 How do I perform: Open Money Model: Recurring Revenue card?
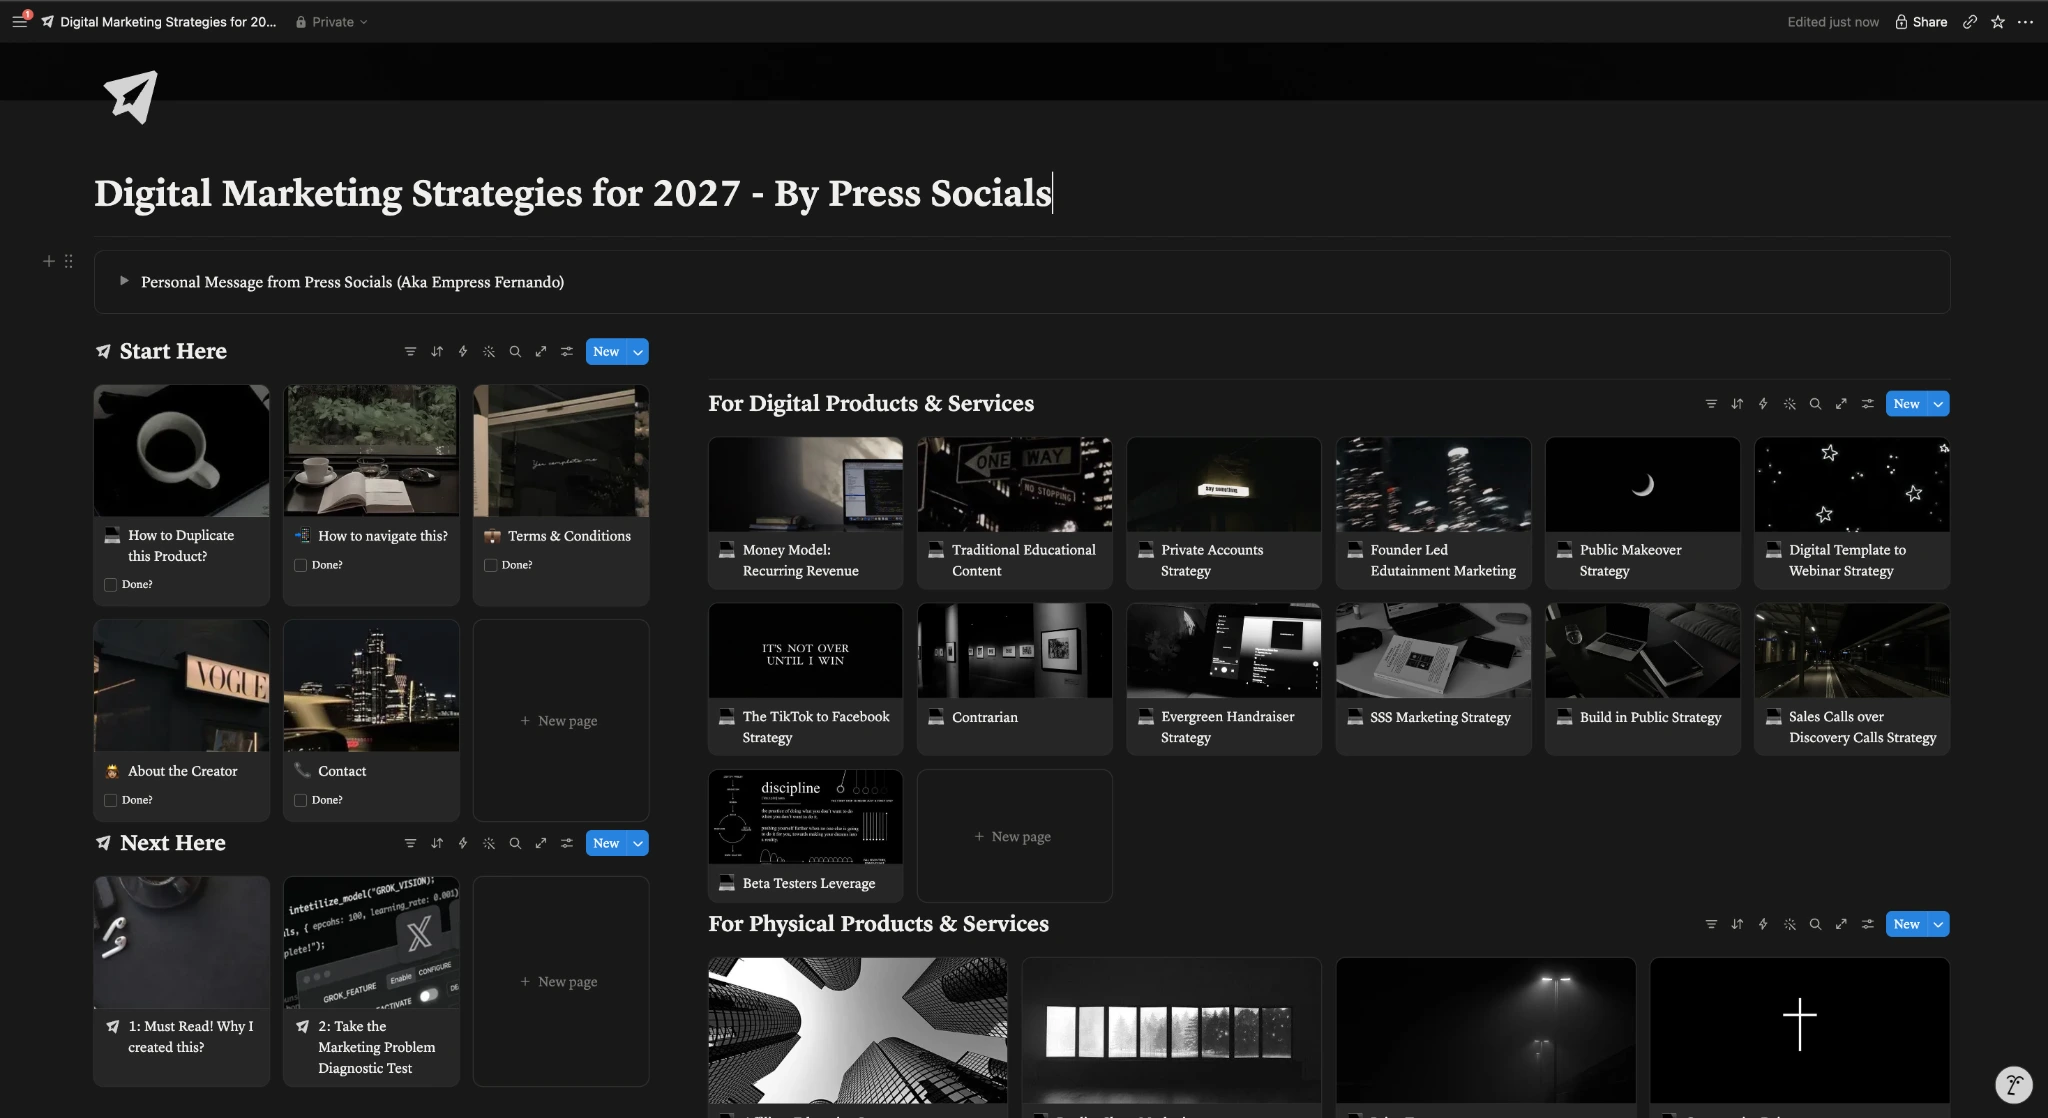(805, 513)
